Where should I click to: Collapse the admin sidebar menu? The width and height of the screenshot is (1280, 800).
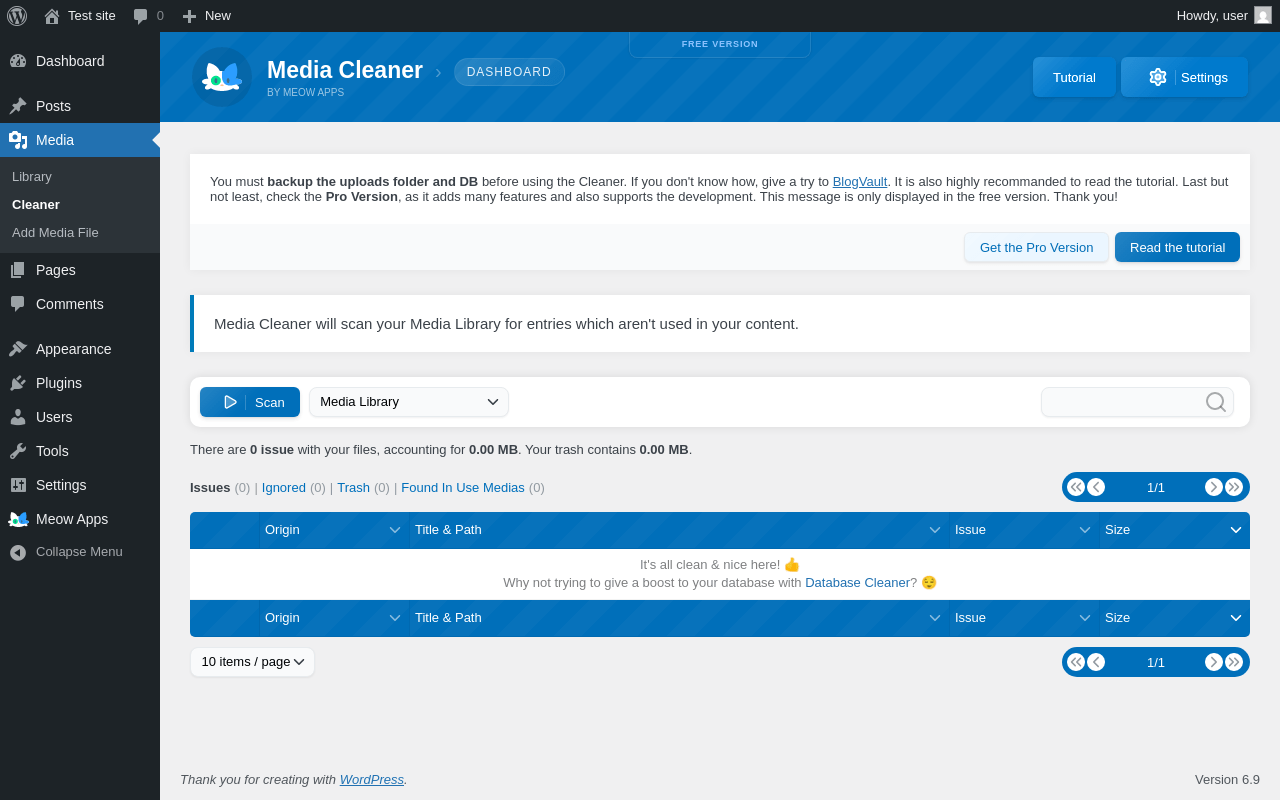[x=80, y=552]
